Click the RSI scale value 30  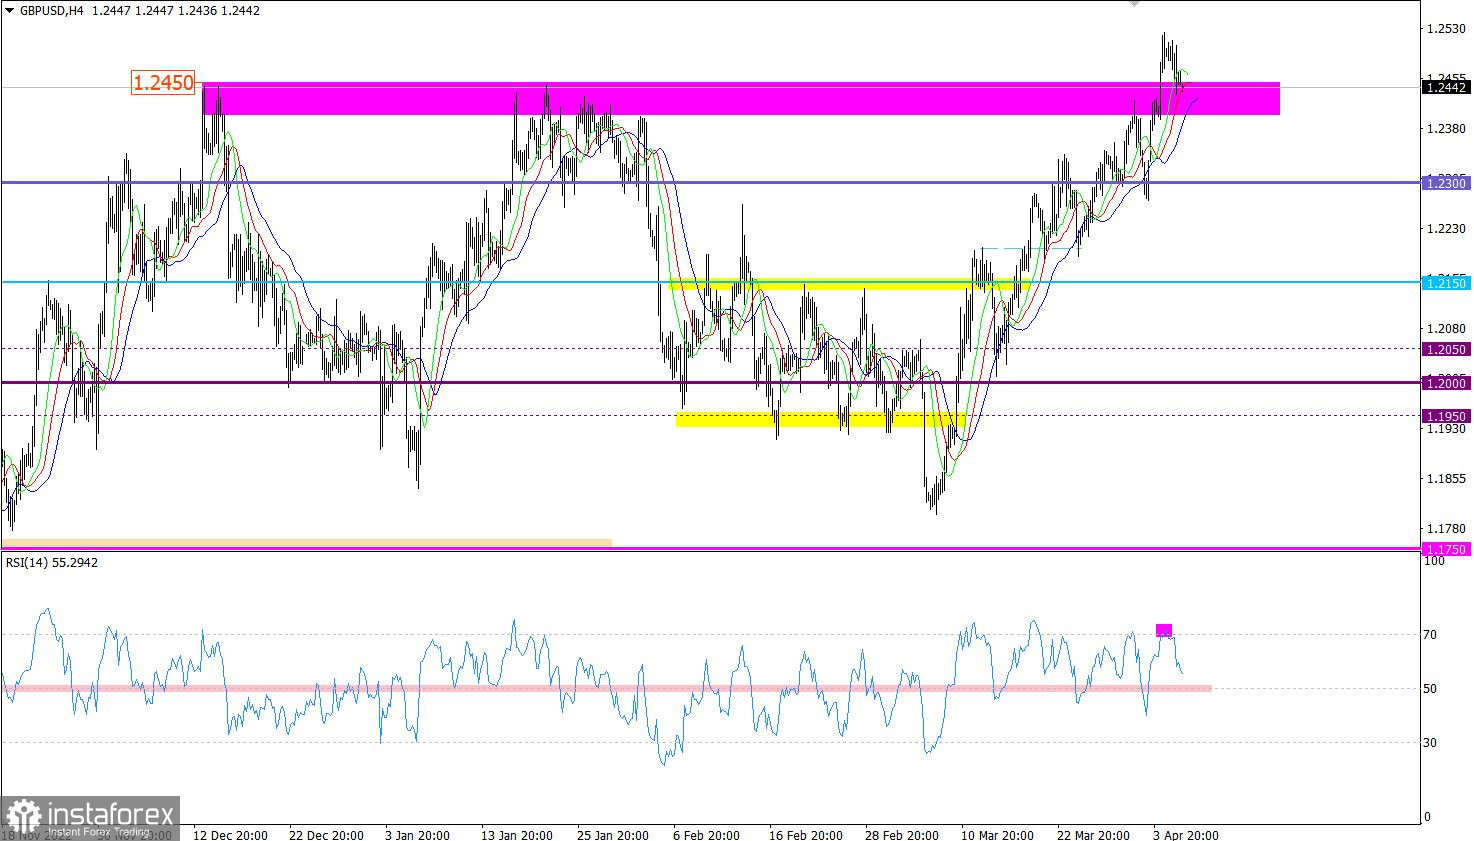click(x=1431, y=743)
